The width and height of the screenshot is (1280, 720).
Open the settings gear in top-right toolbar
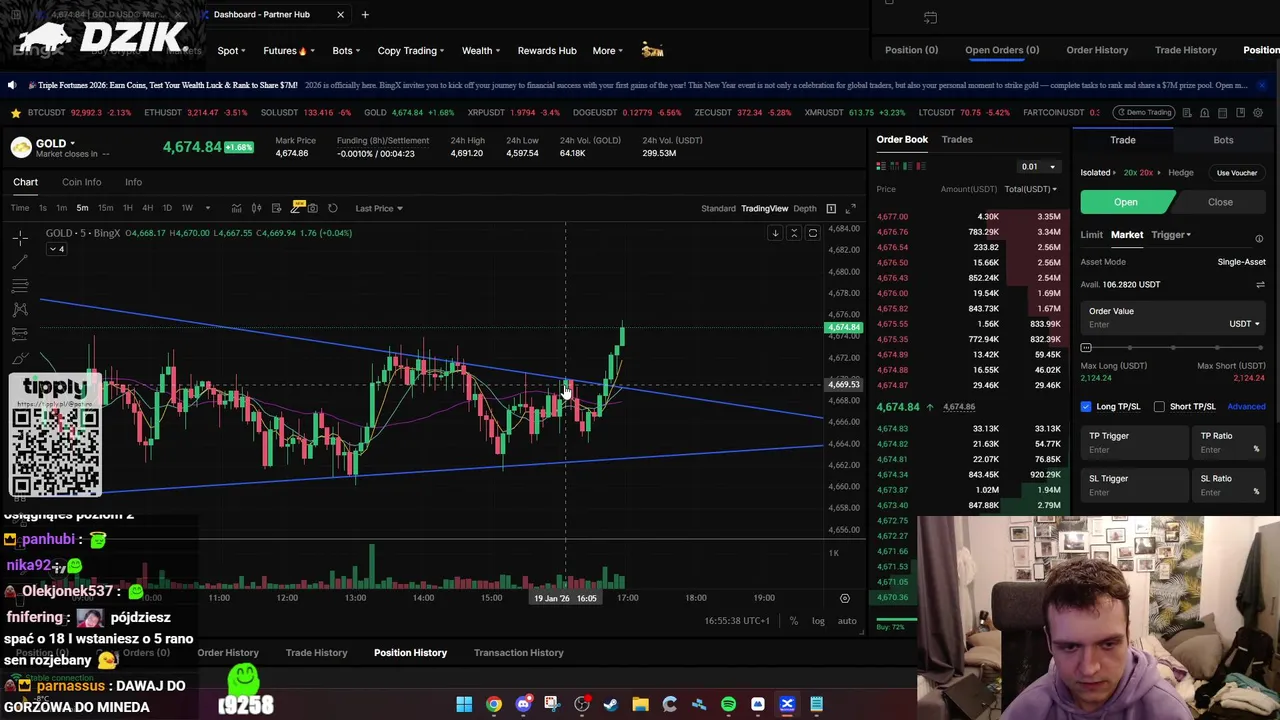click(1258, 113)
